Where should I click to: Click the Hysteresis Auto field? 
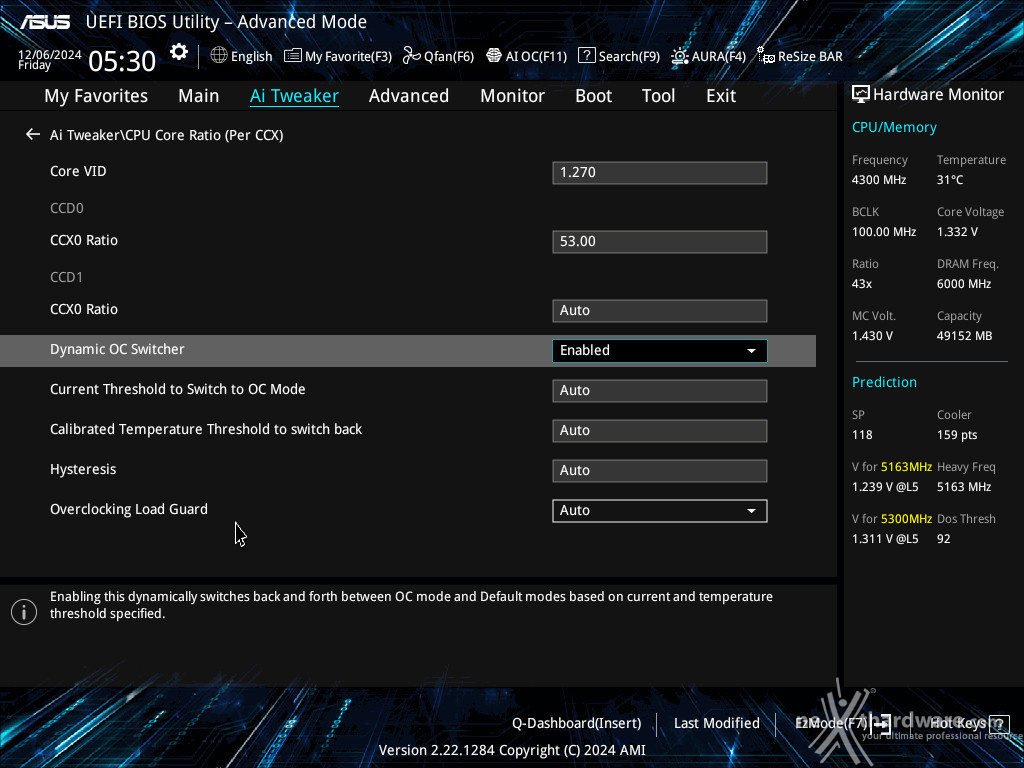660,471
